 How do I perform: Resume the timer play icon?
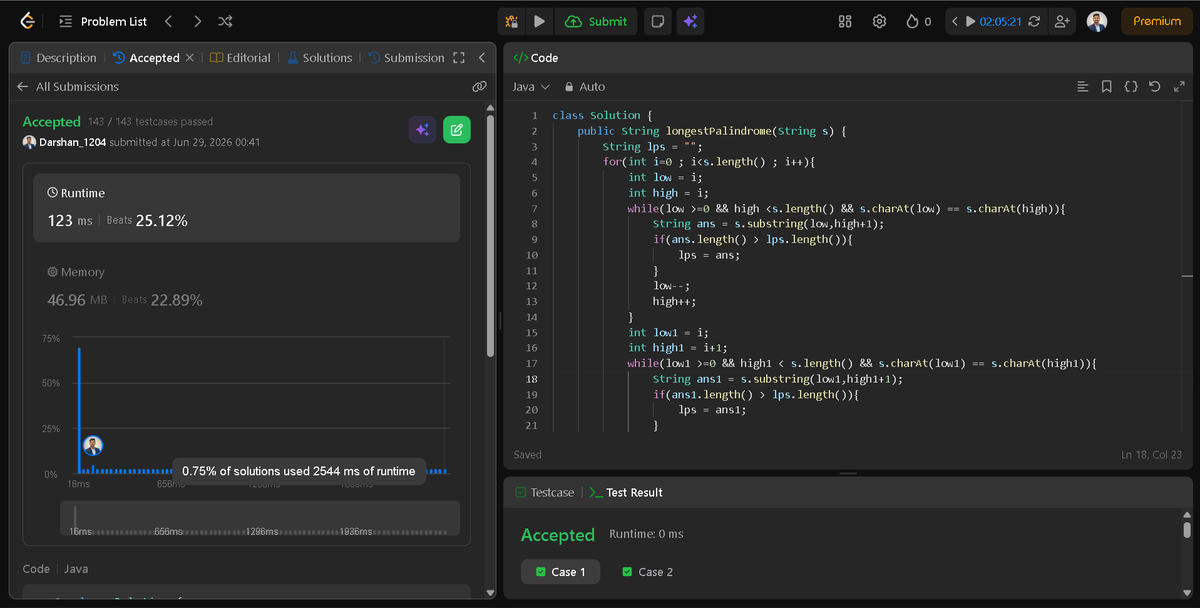(970, 21)
